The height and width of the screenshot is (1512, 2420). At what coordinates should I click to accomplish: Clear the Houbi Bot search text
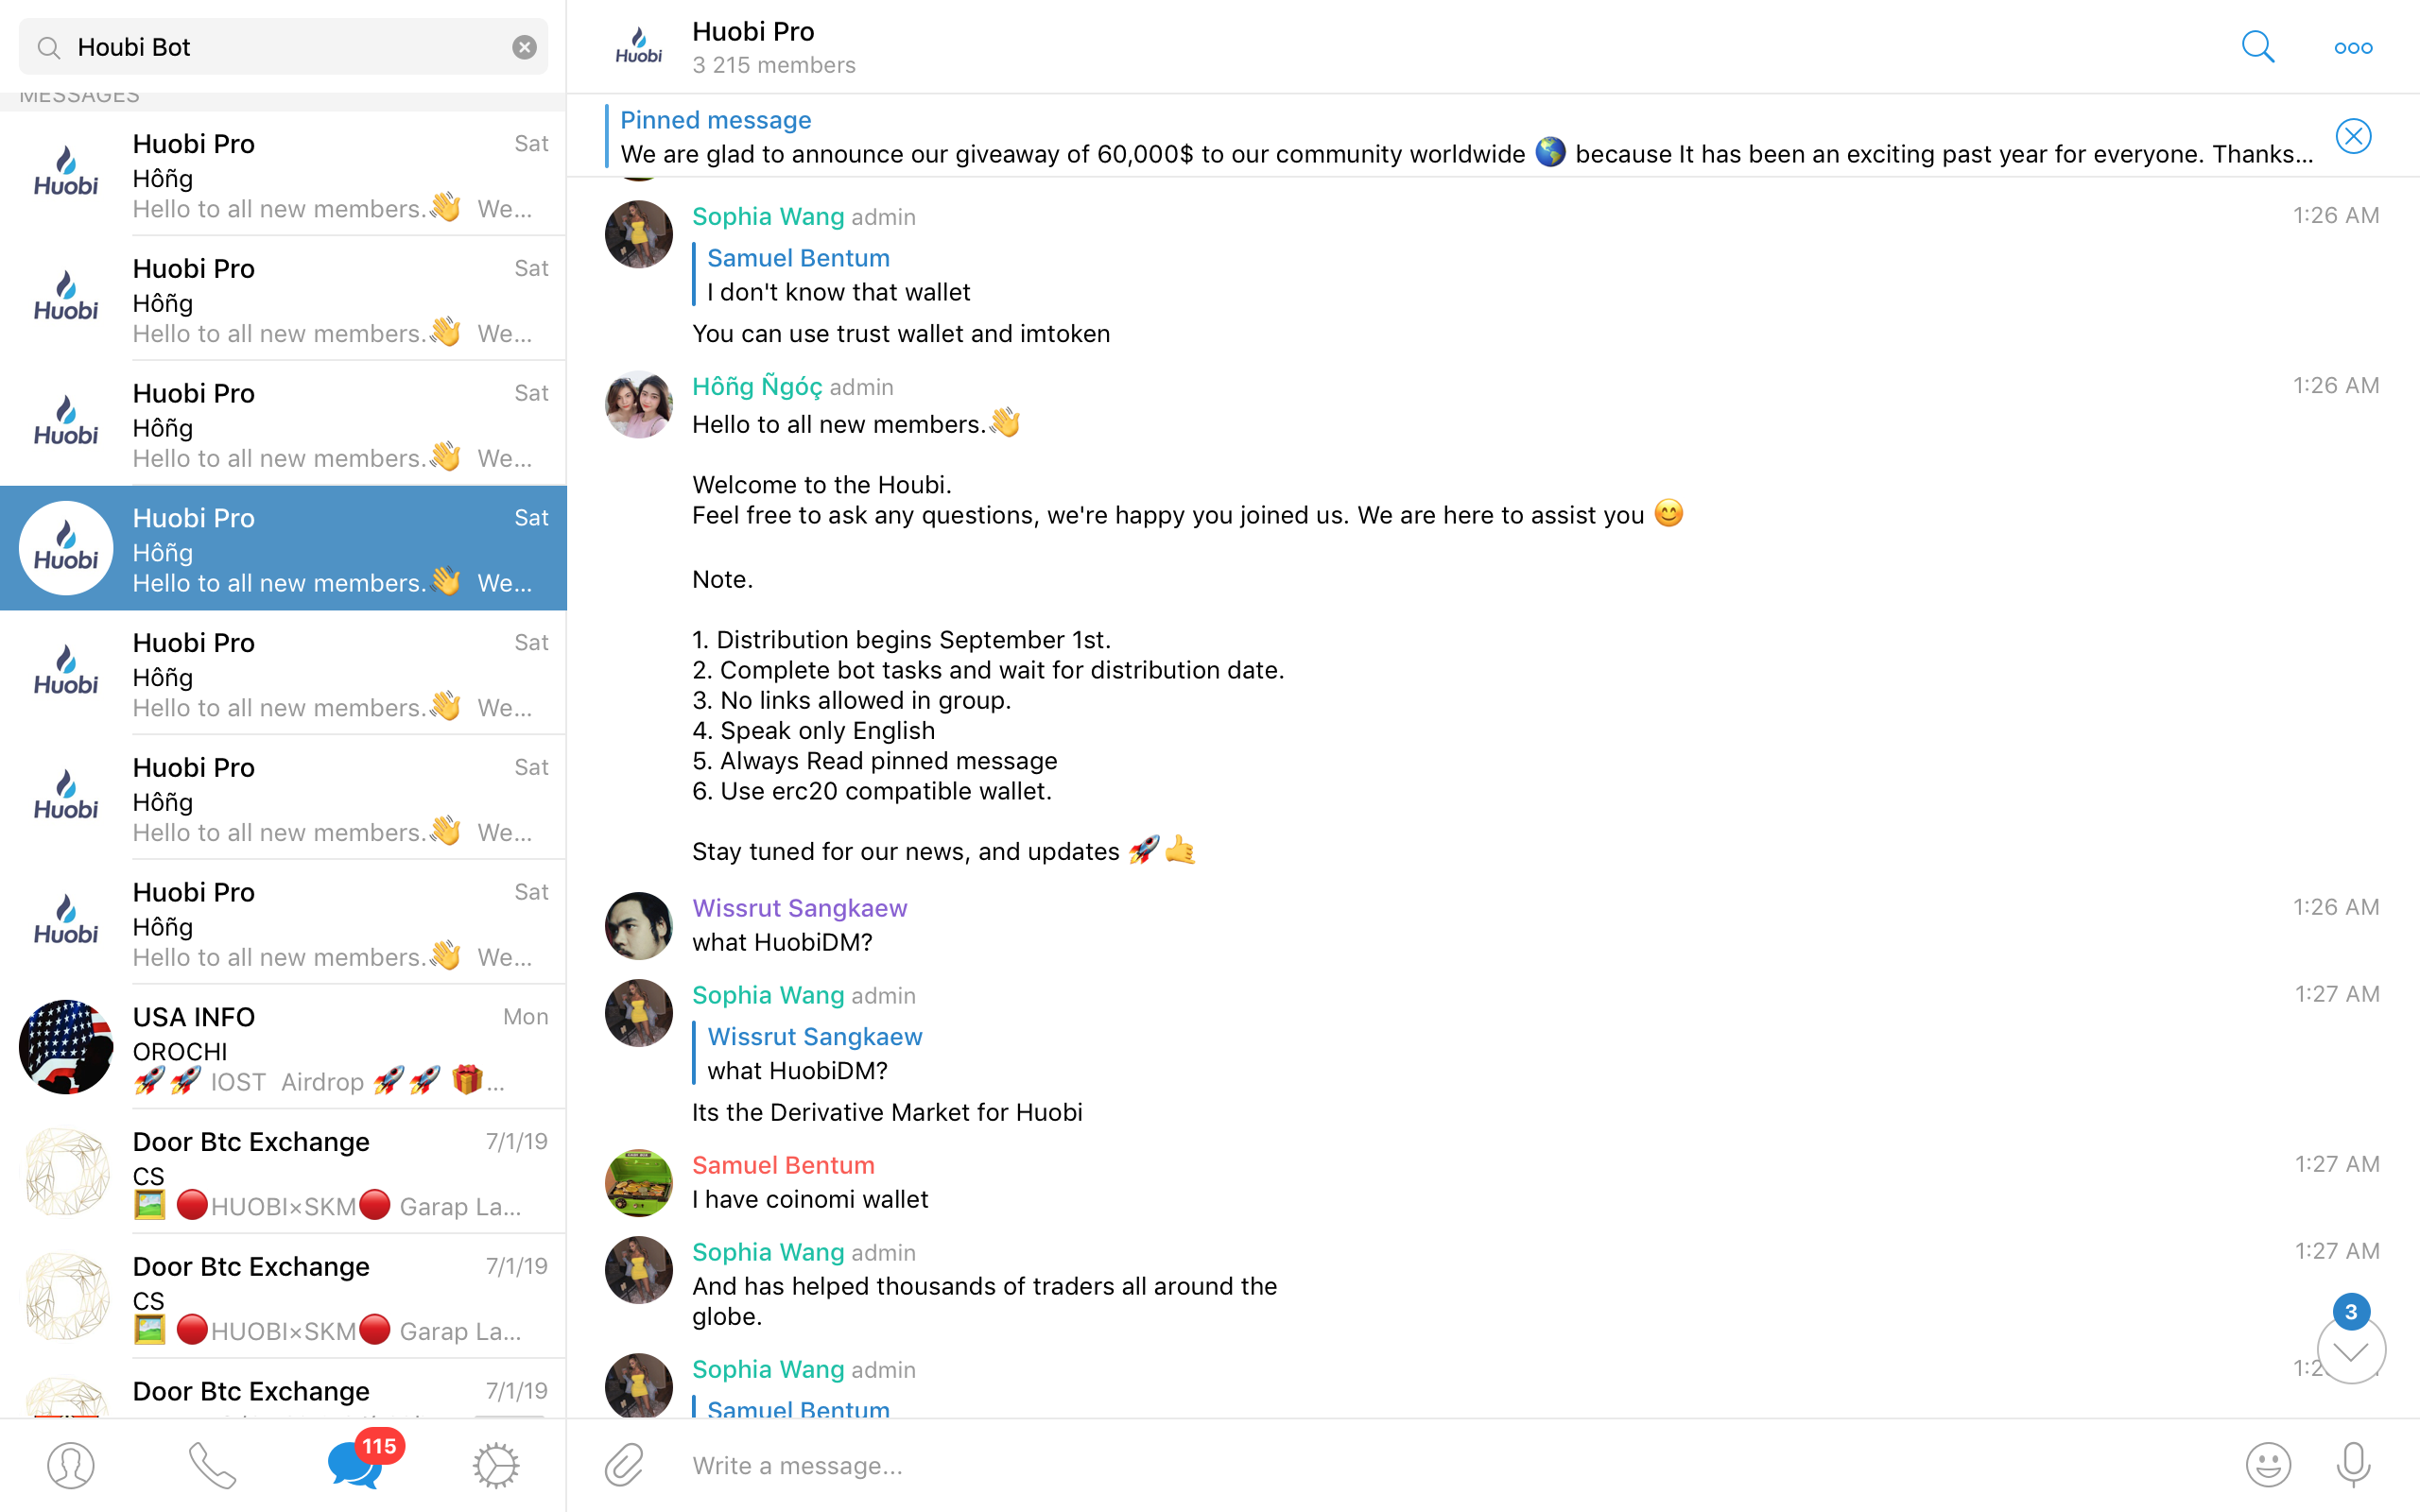pyautogui.click(x=524, y=47)
